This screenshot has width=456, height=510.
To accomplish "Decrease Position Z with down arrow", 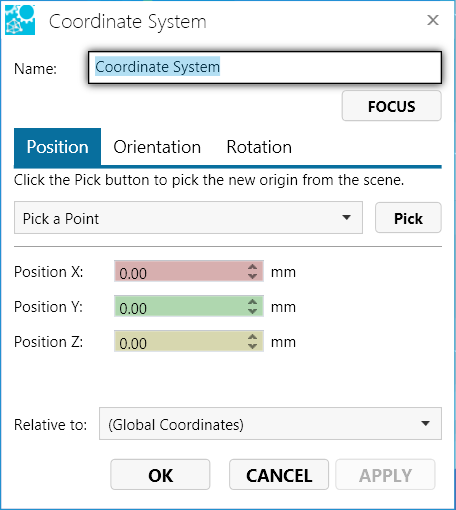I will point(252,346).
